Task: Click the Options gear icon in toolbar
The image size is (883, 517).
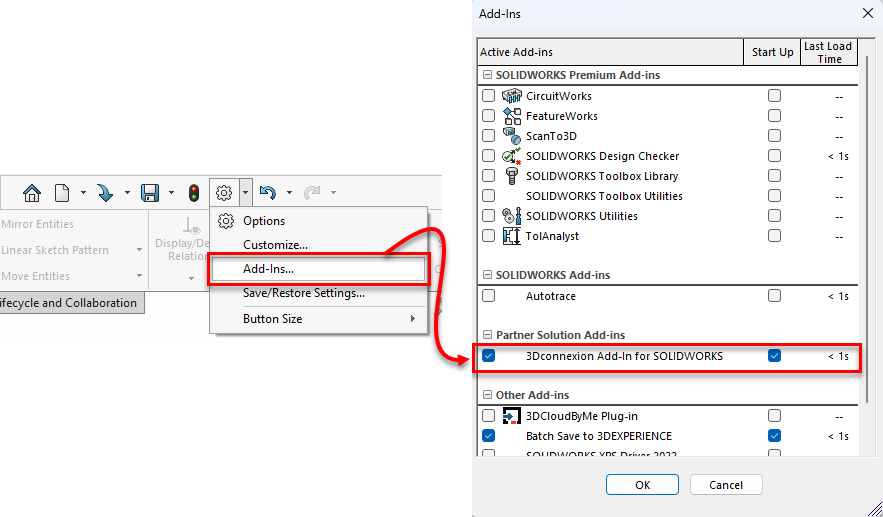Action: coord(224,192)
